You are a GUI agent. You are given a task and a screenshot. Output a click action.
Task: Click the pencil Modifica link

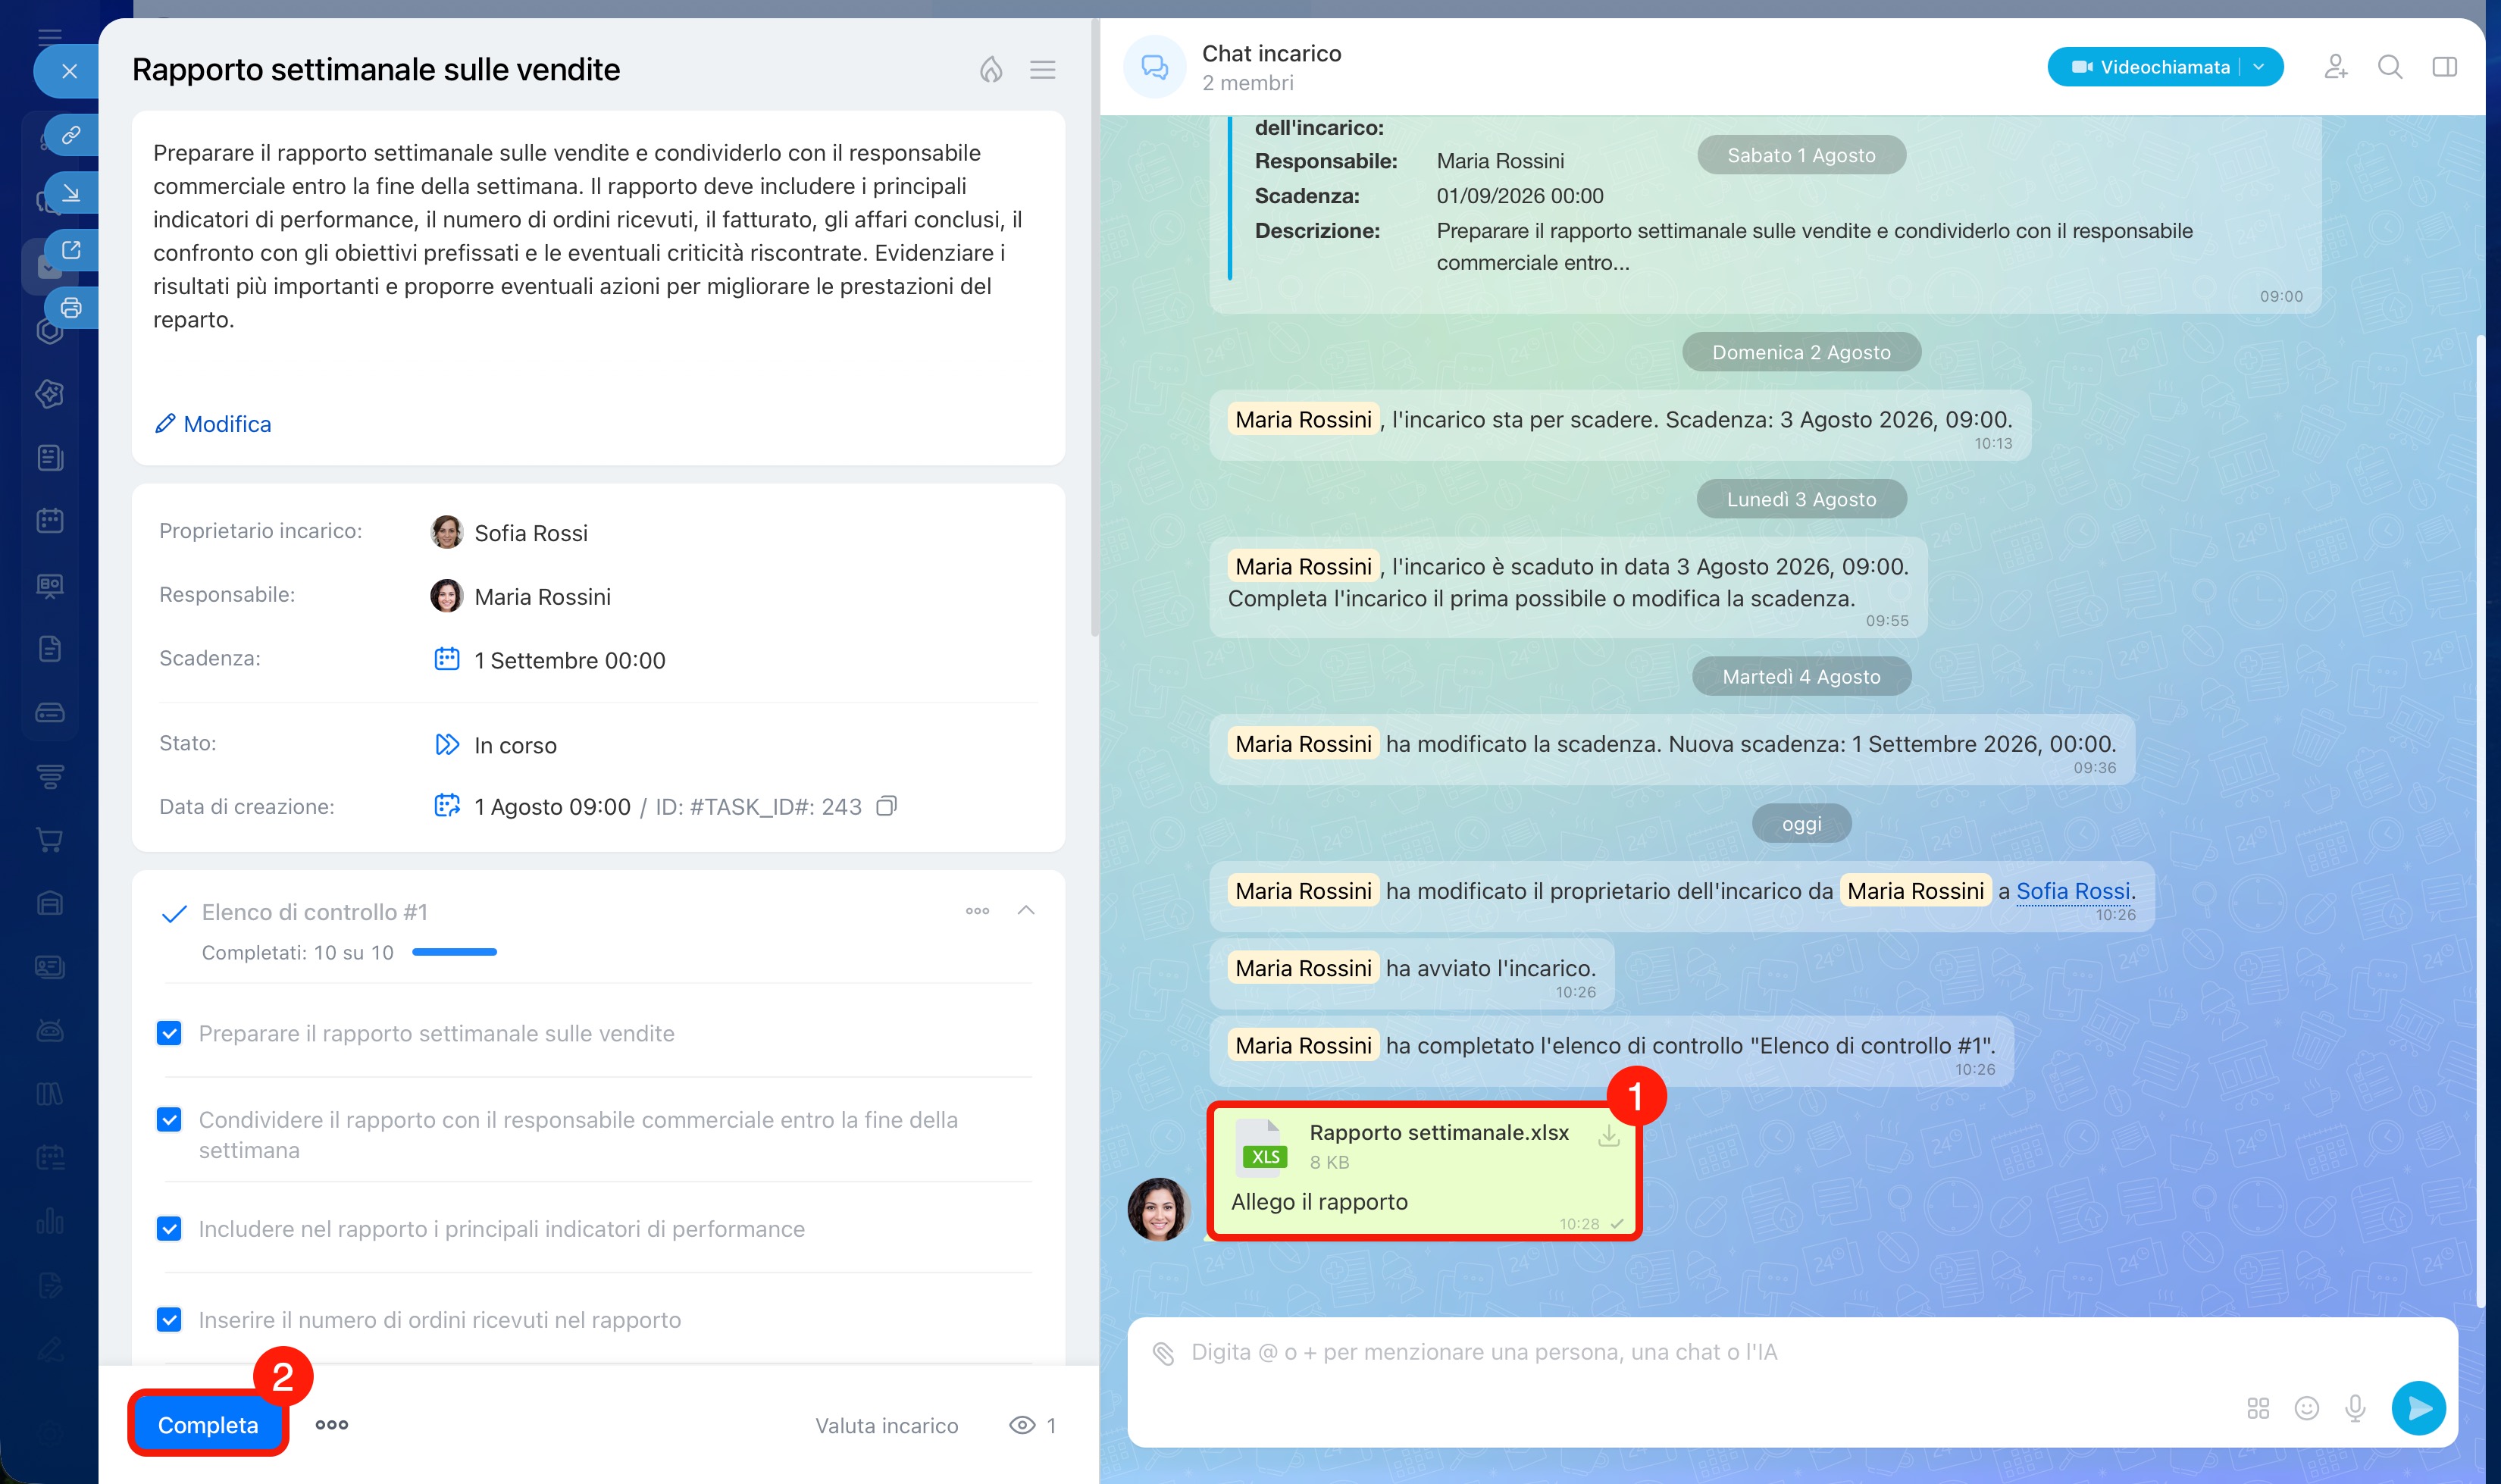(213, 424)
